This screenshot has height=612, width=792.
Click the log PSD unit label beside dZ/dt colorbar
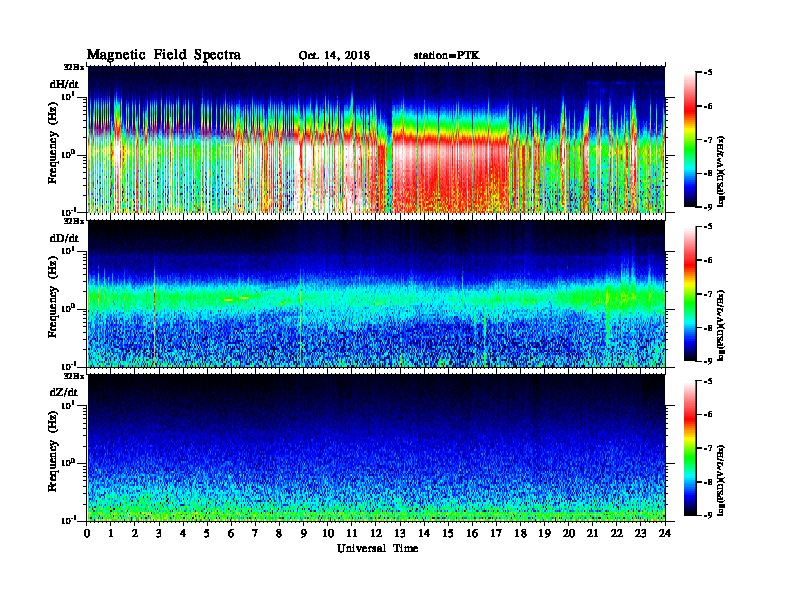[x=721, y=480]
